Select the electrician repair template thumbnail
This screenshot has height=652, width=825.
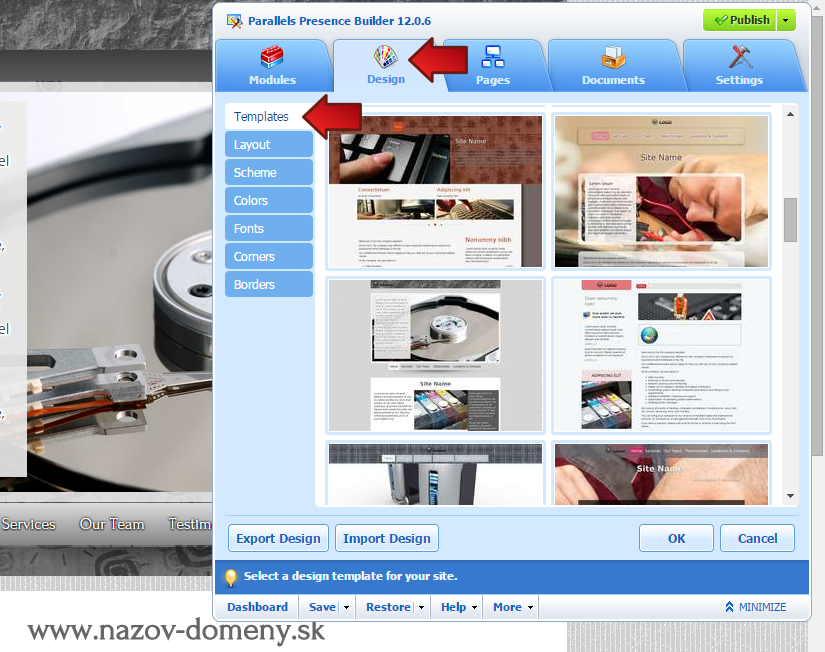pyautogui.click(x=661, y=192)
